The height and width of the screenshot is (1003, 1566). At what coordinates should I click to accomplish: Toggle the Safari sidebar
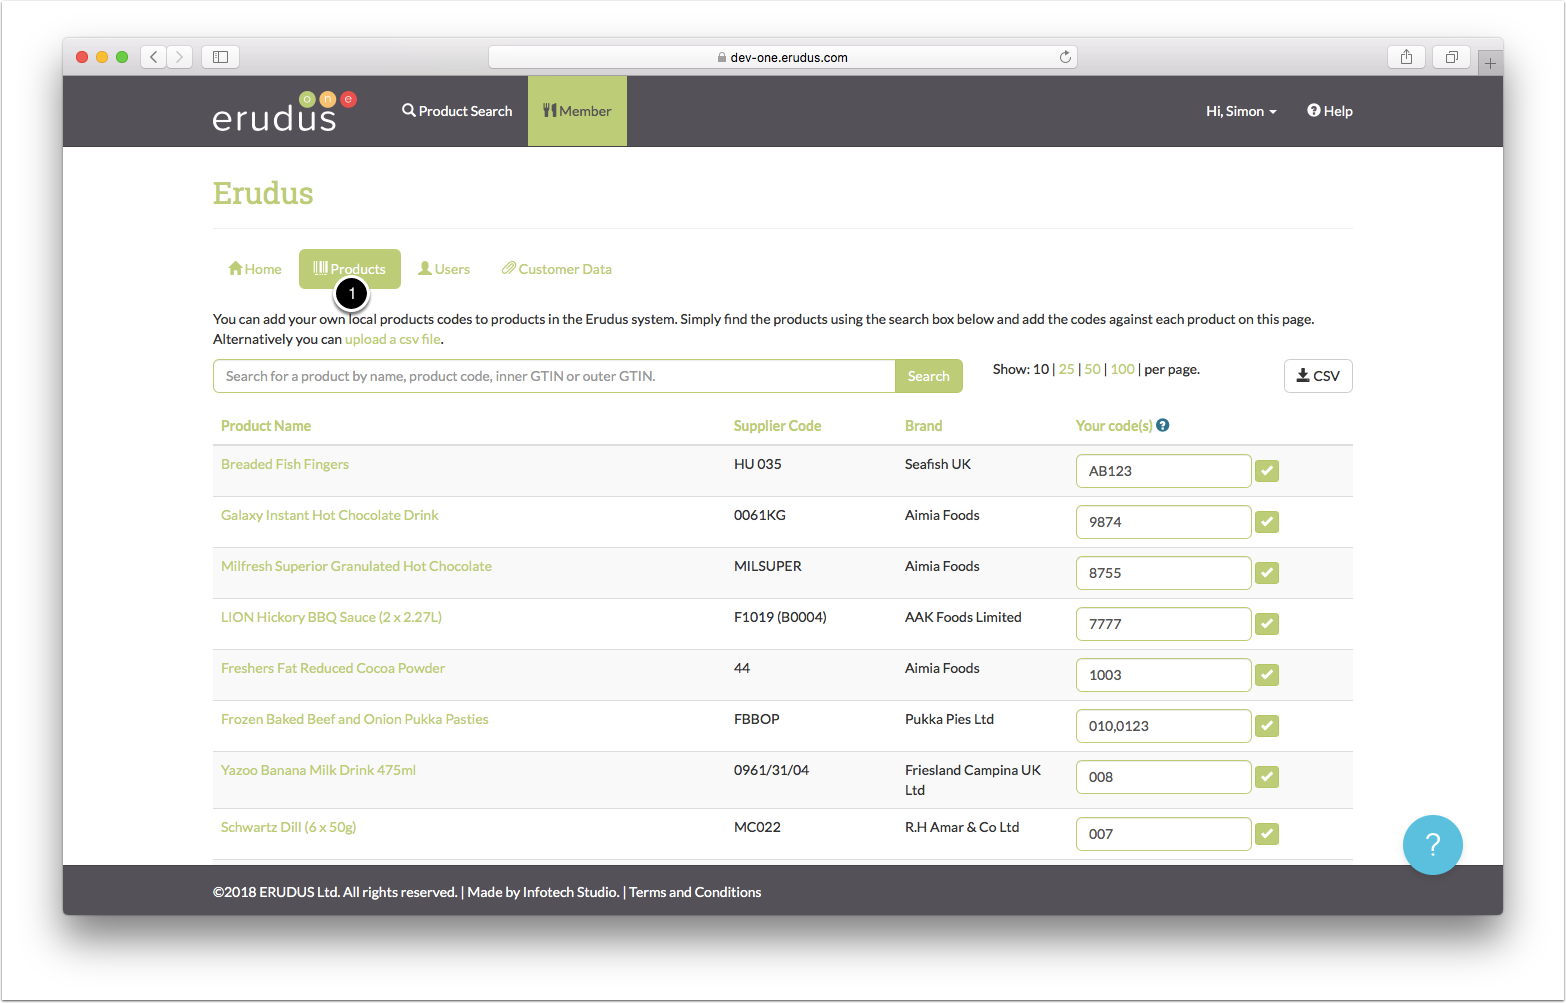220,57
